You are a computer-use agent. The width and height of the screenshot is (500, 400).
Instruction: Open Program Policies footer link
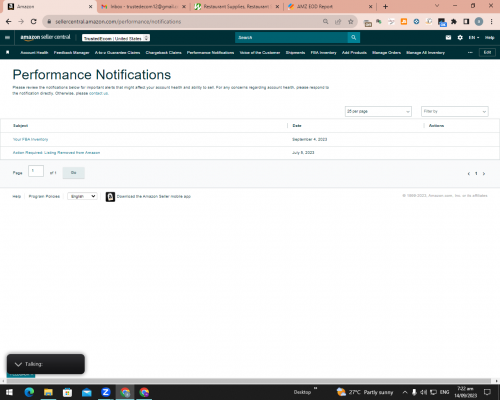tap(44, 196)
